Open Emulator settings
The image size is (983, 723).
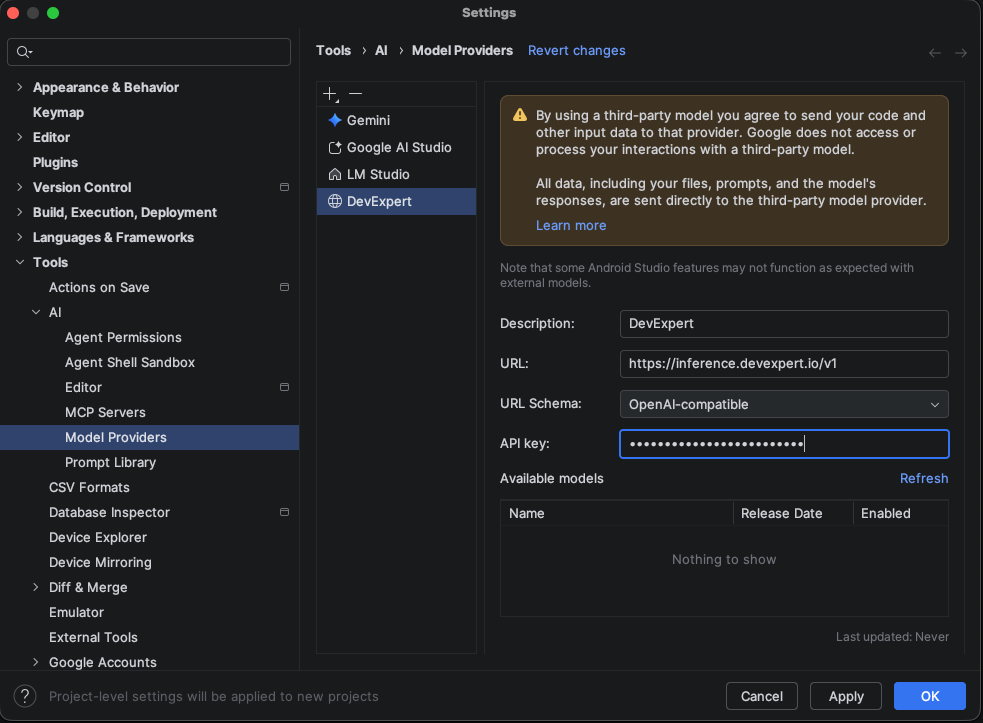click(76, 613)
